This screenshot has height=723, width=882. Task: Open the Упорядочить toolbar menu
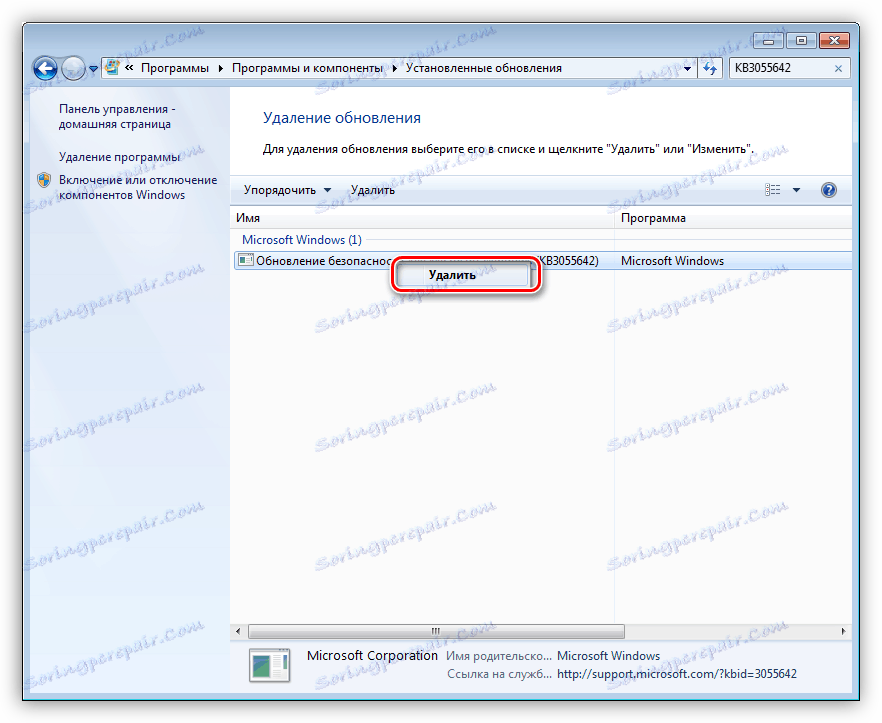pyautogui.click(x=287, y=190)
